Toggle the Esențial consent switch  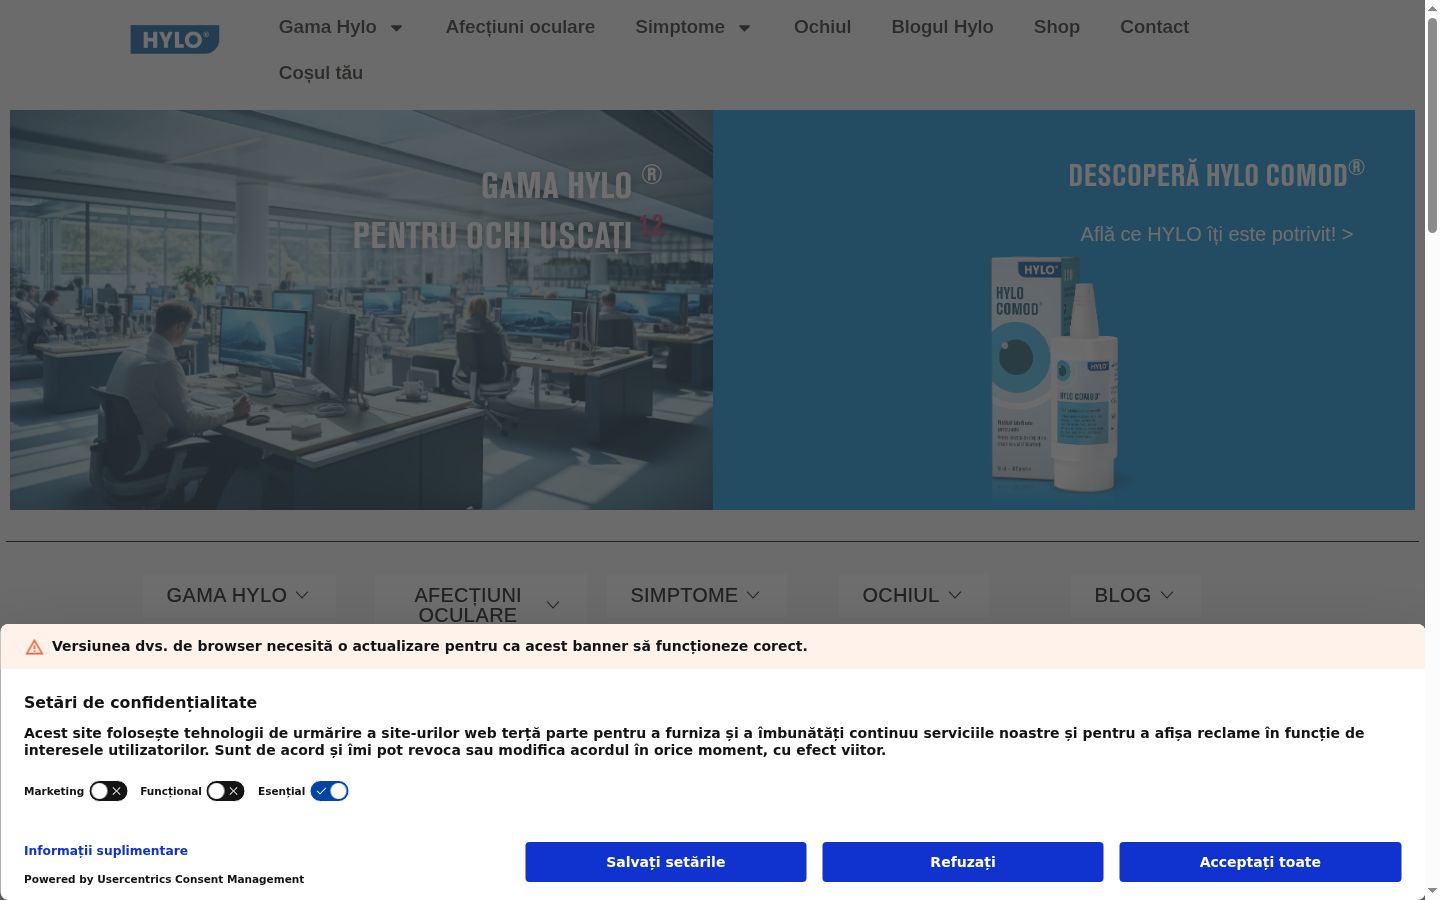click(329, 791)
